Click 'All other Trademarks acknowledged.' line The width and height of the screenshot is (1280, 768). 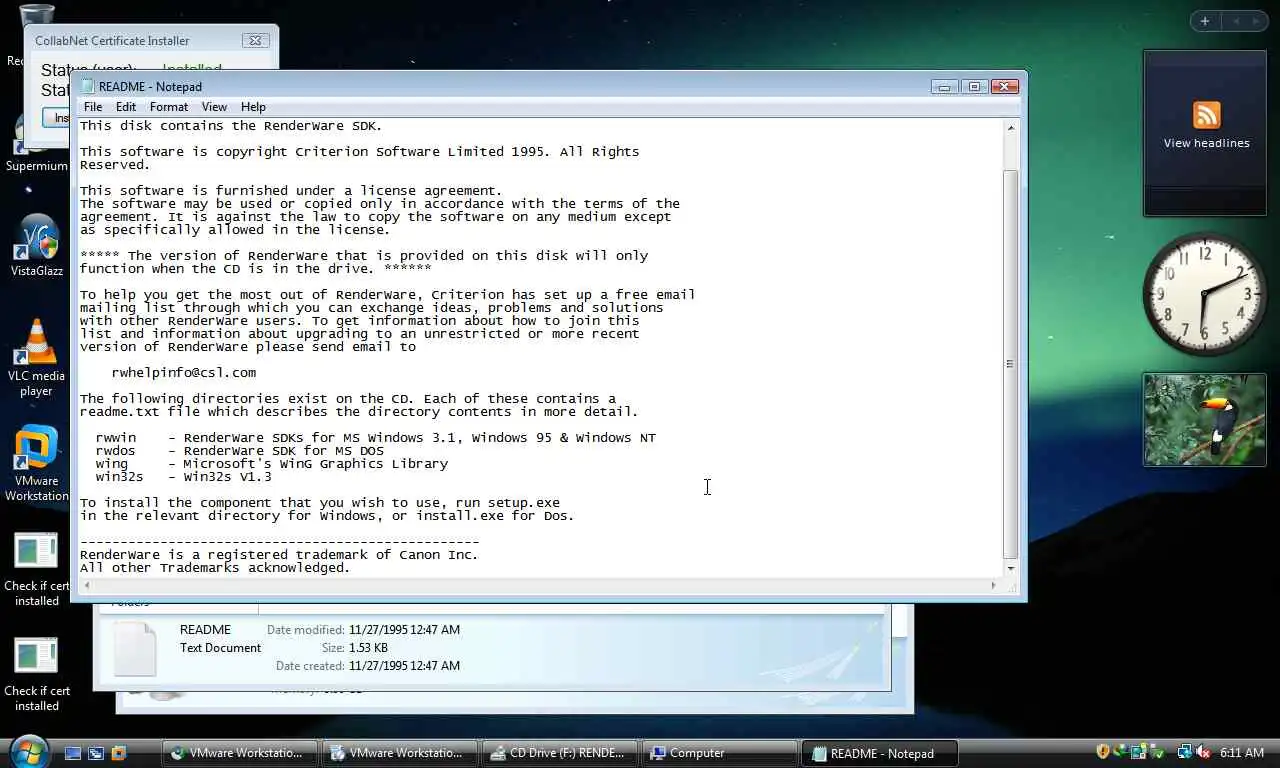[215, 567]
